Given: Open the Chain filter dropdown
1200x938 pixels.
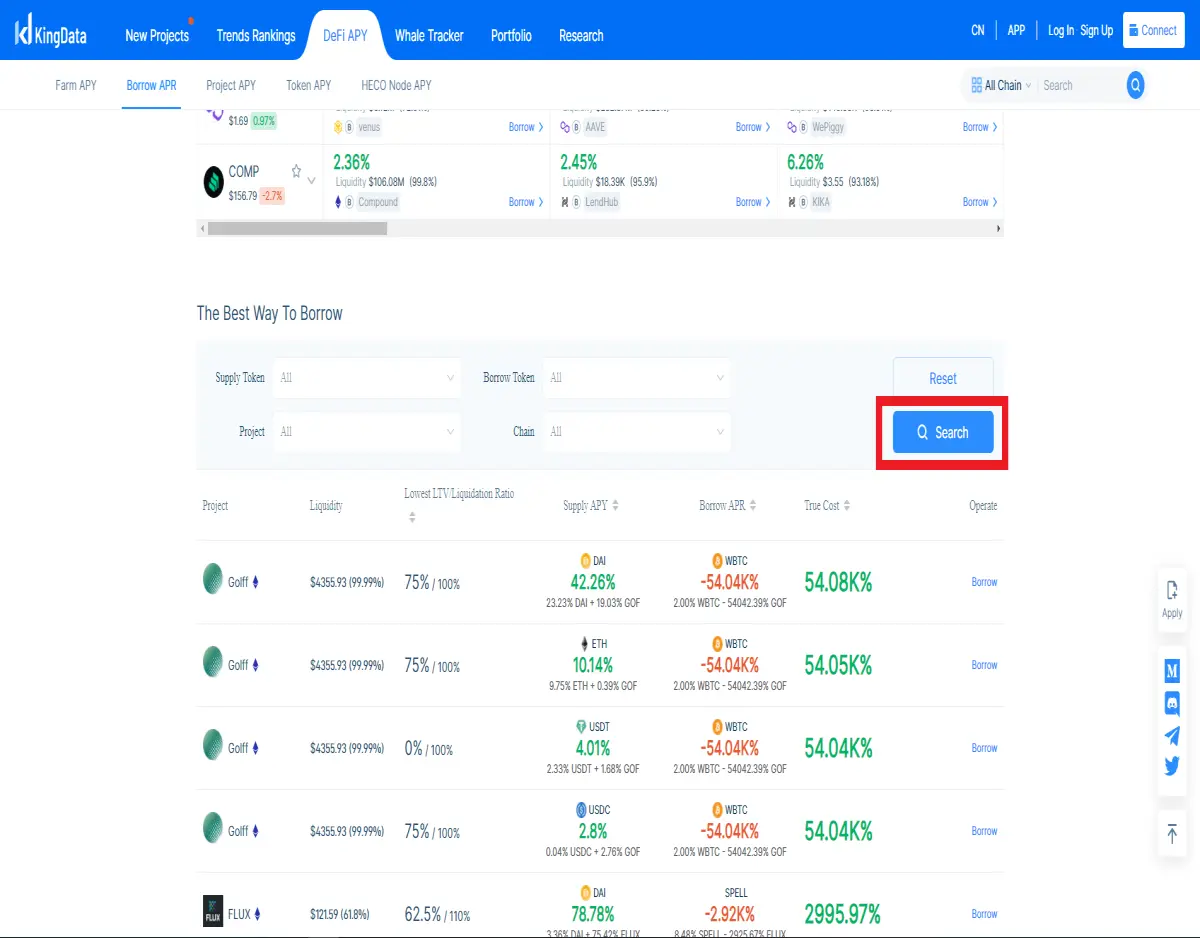Looking at the screenshot, I should click(x=637, y=432).
